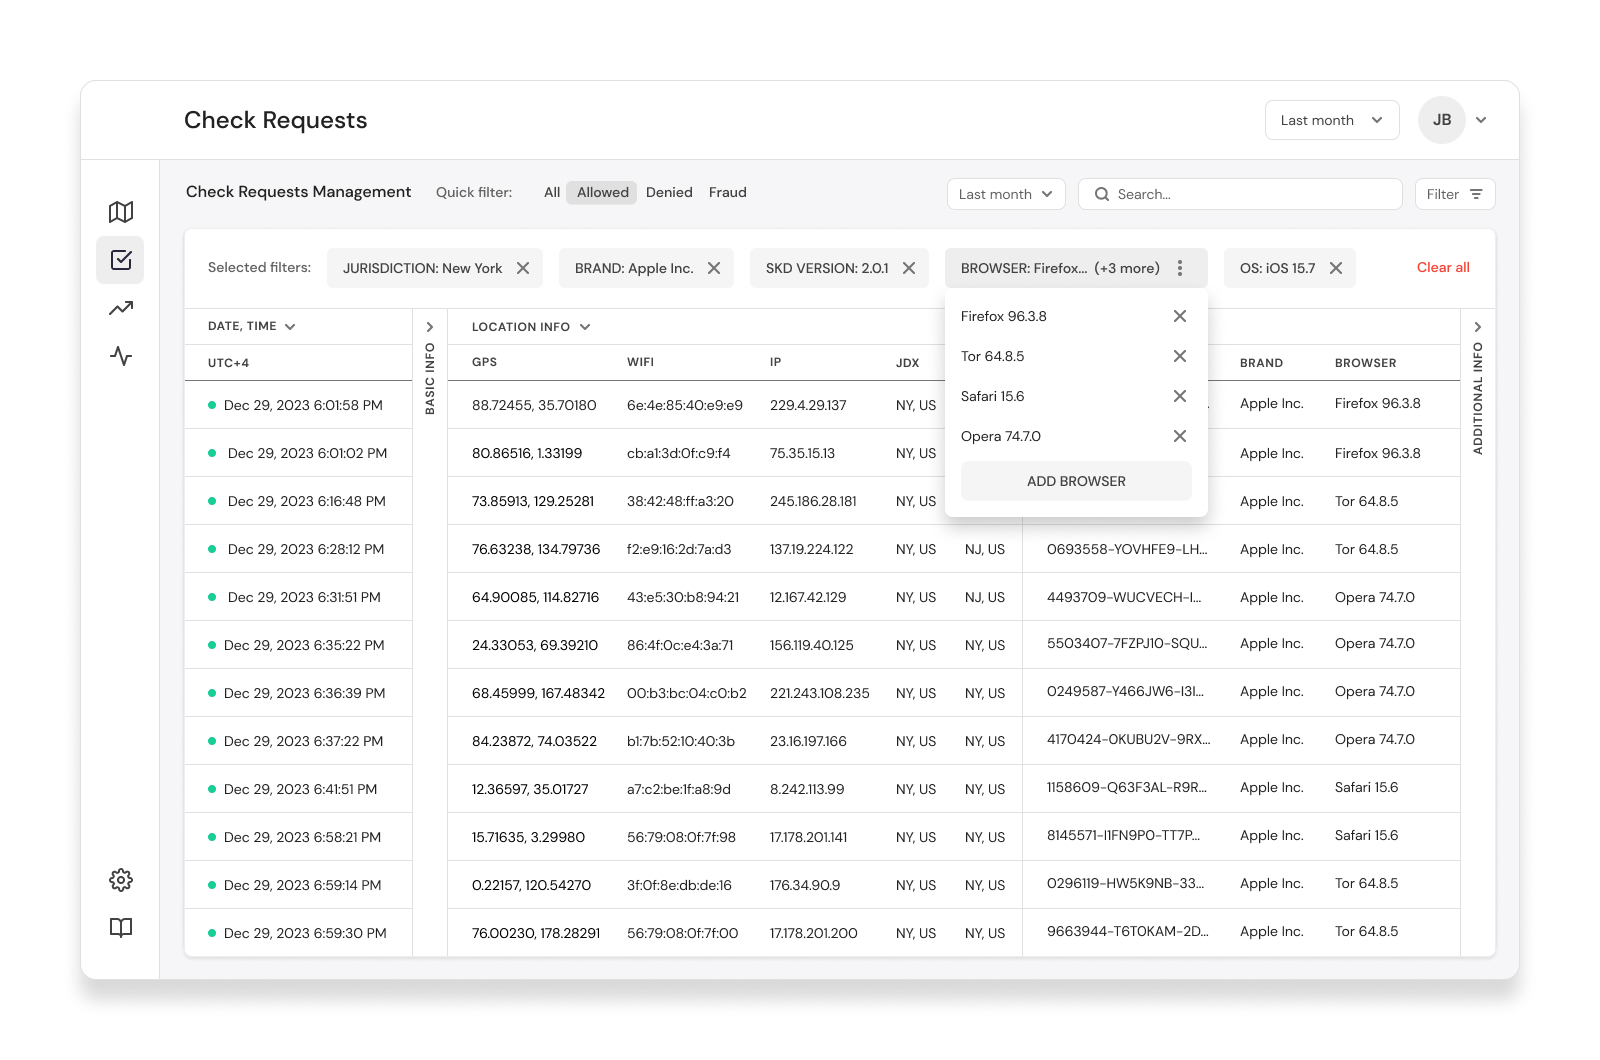Select the All quick filter

[552, 192]
